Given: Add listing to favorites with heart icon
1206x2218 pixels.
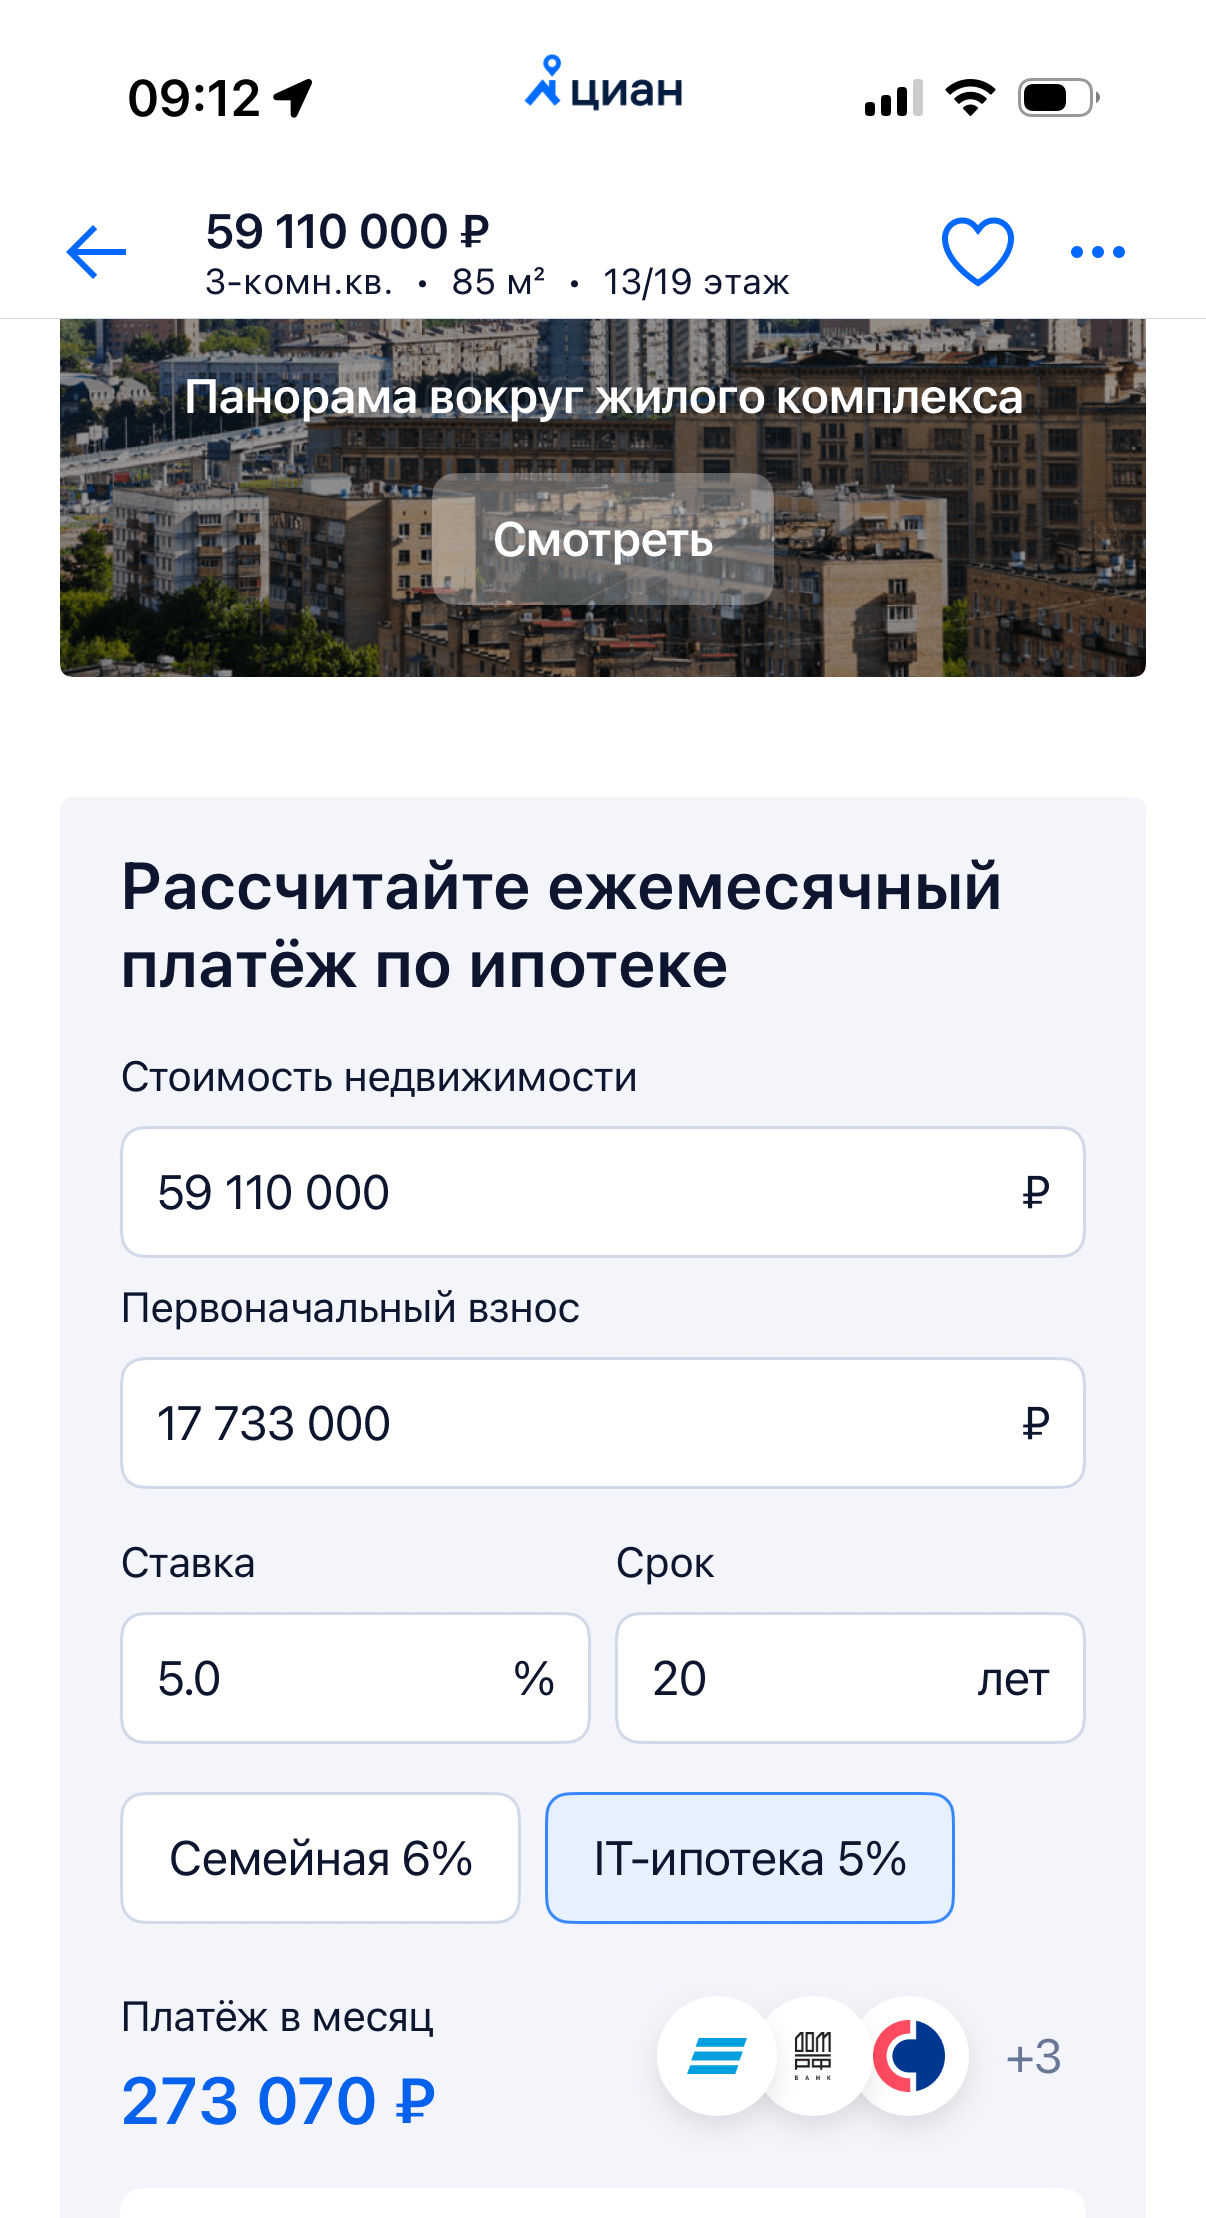Looking at the screenshot, I should [977, 251].
